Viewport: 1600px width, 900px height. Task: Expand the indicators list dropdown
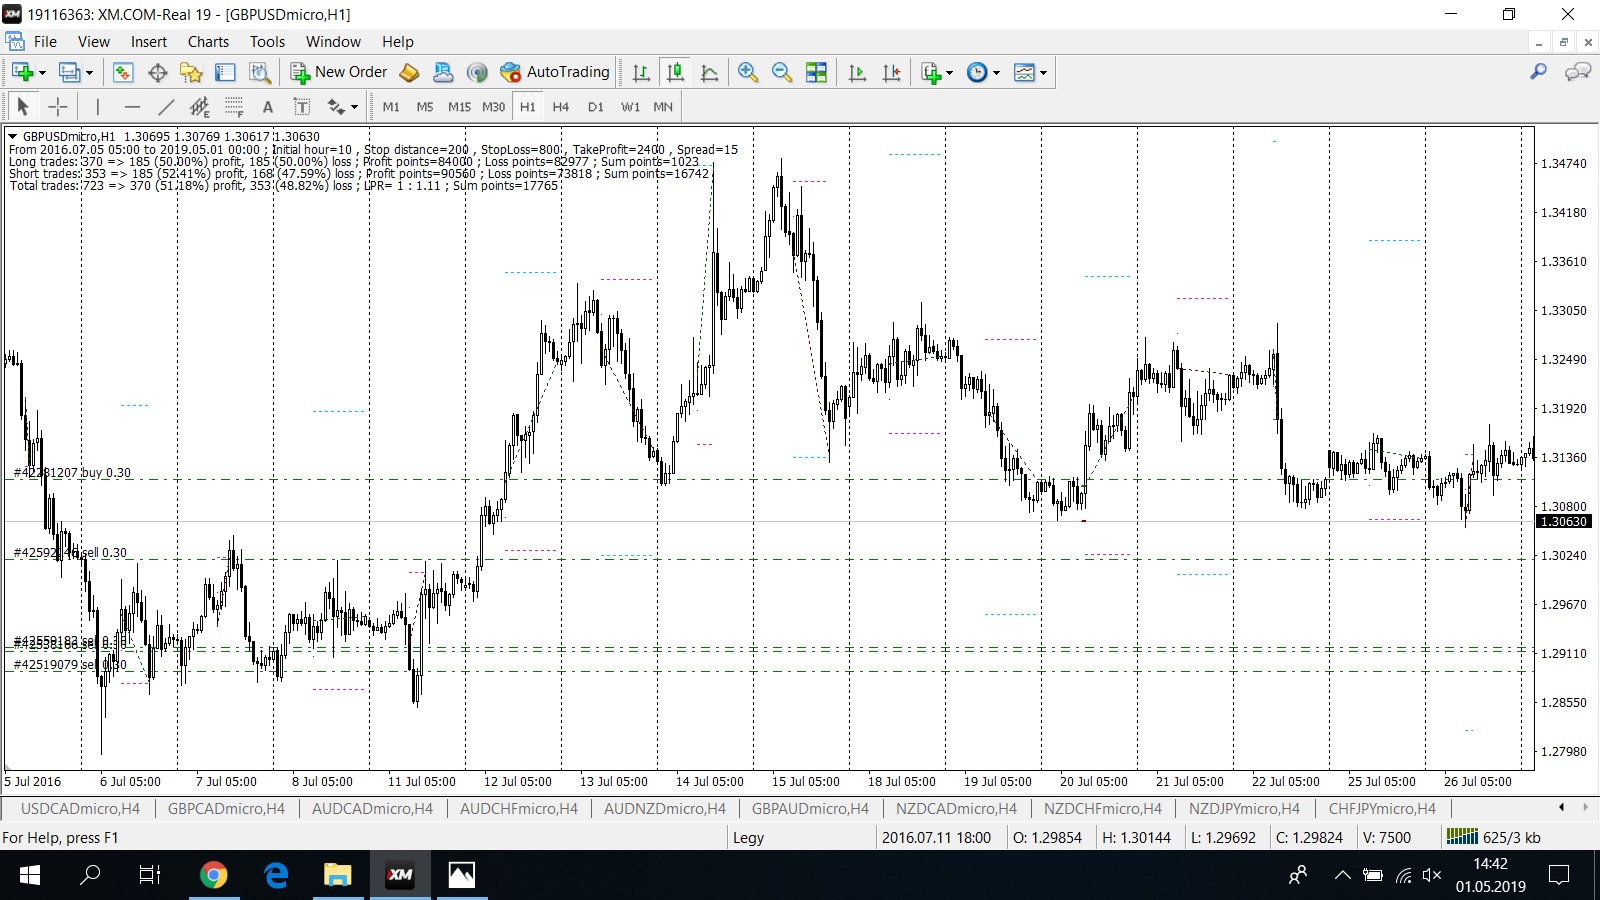pos(949,72)
